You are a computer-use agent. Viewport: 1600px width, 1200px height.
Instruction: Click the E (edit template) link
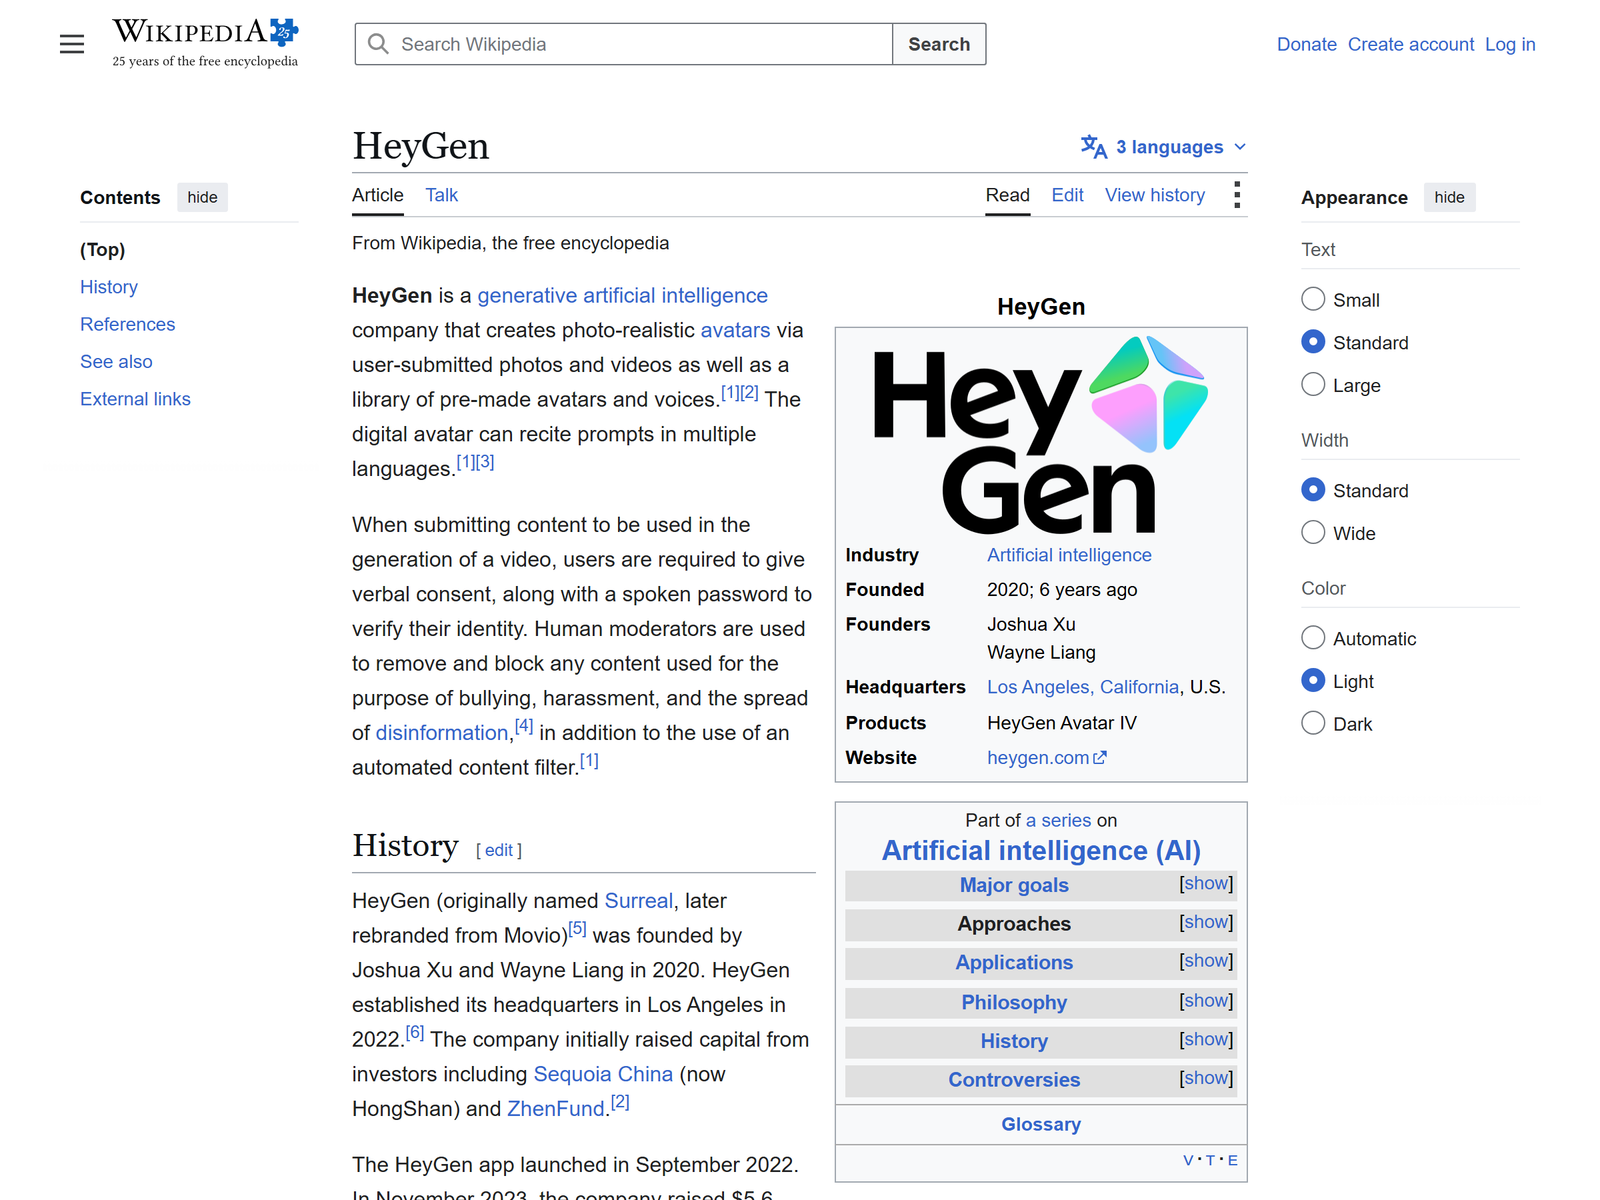pos(1233,1161)
